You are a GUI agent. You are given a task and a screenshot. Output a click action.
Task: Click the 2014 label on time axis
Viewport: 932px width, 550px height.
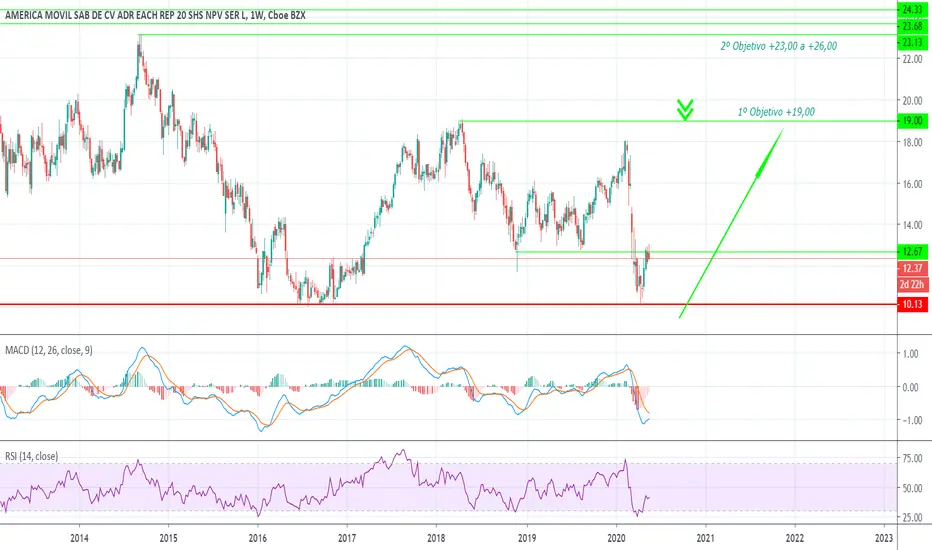79,538
